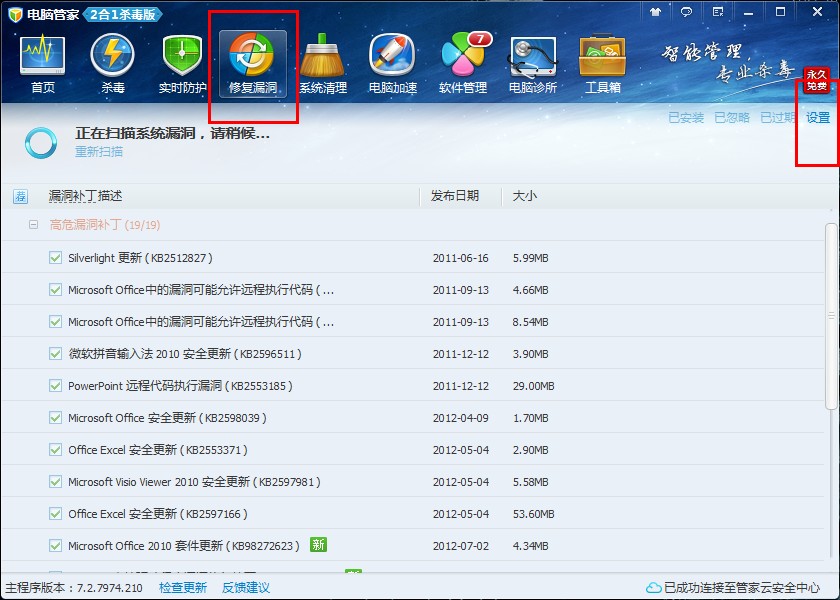
Task: Click the scanning progress ring icon
Action: 41,143
